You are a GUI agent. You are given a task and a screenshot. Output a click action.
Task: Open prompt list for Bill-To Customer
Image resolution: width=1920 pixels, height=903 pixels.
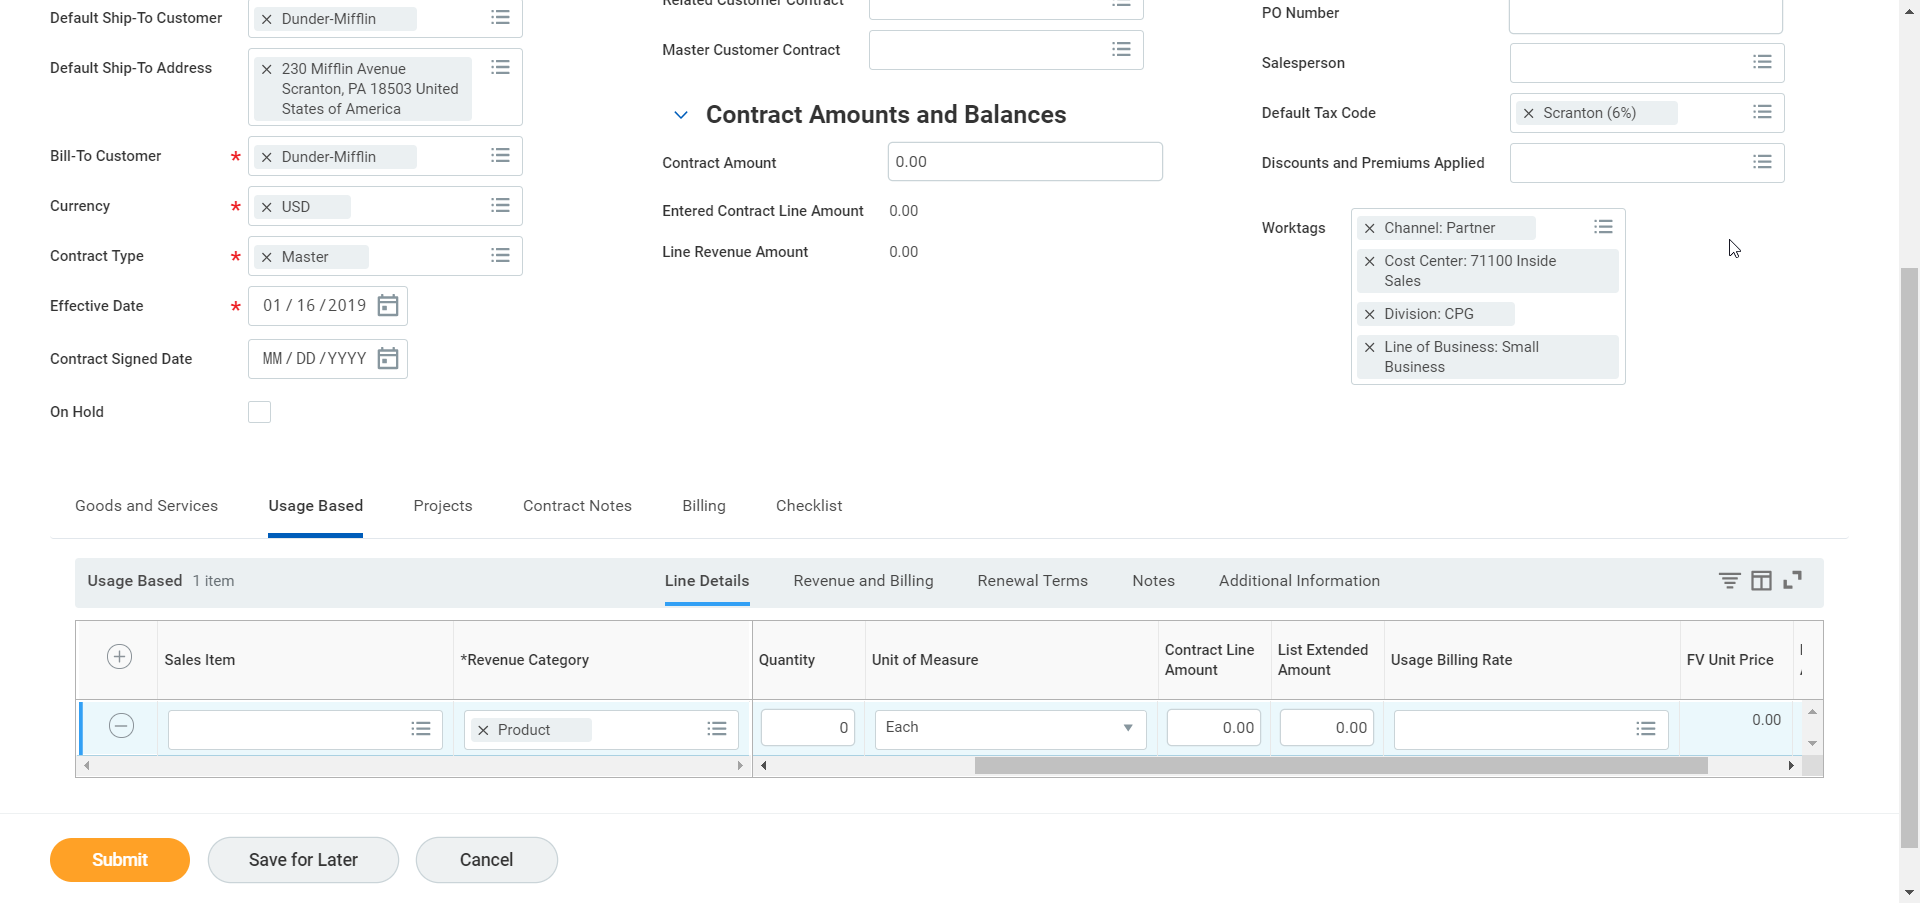[500, 155]
